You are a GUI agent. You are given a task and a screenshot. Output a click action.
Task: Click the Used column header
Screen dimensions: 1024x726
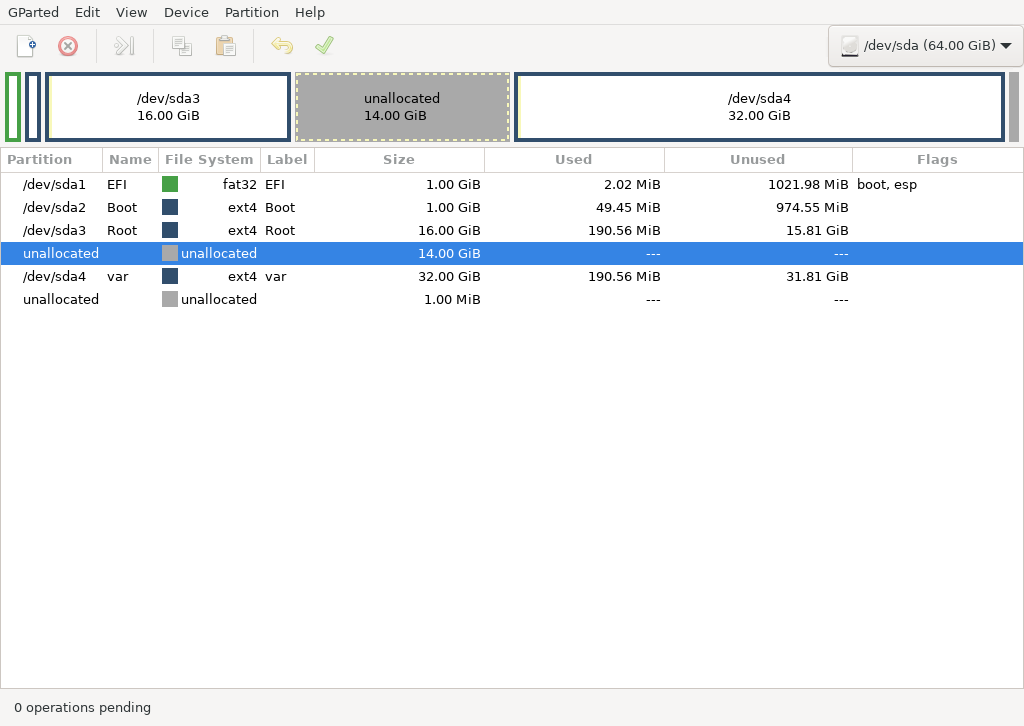click(x=574, y=160)
